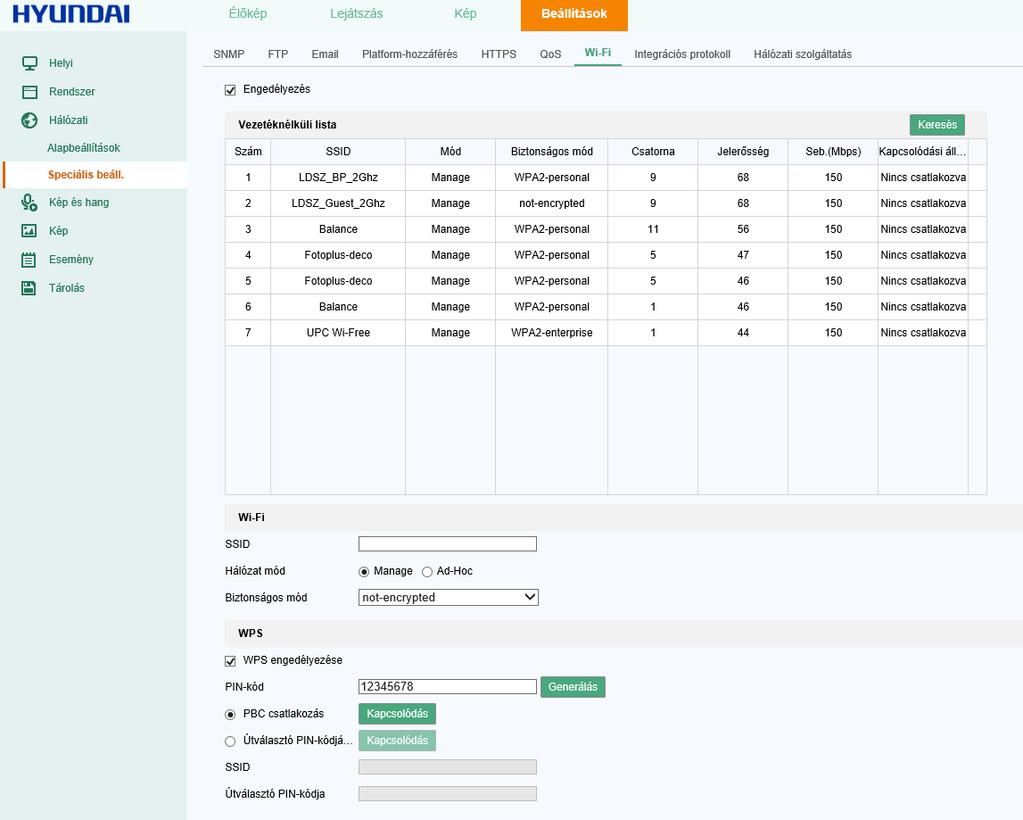Select the Manage network mode radio

coord(364,571)
